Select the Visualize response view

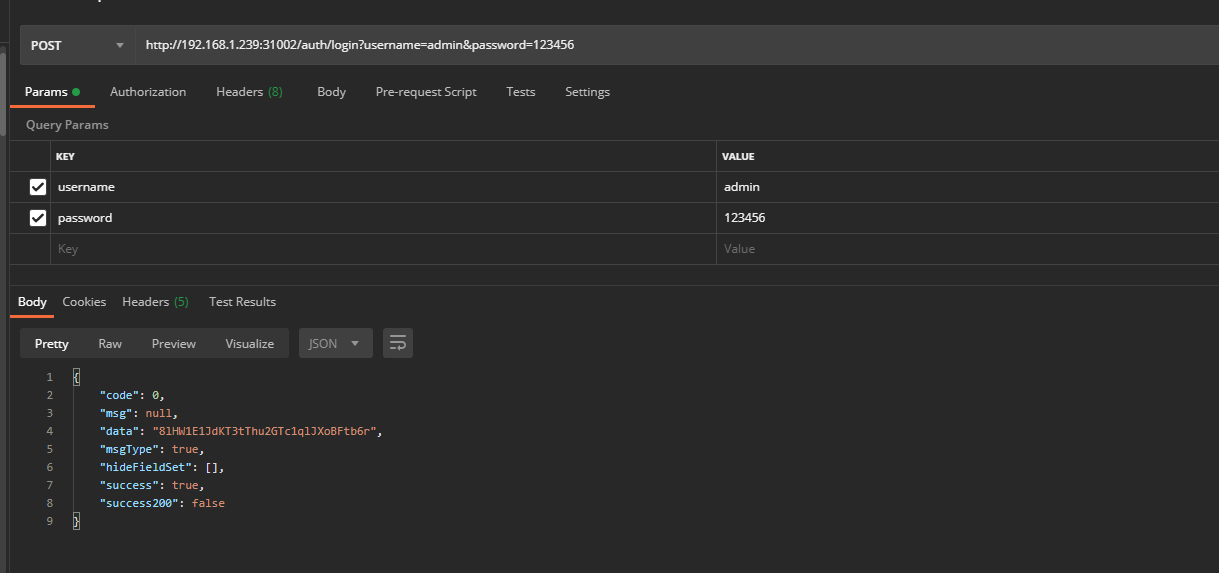click(249, 343)
